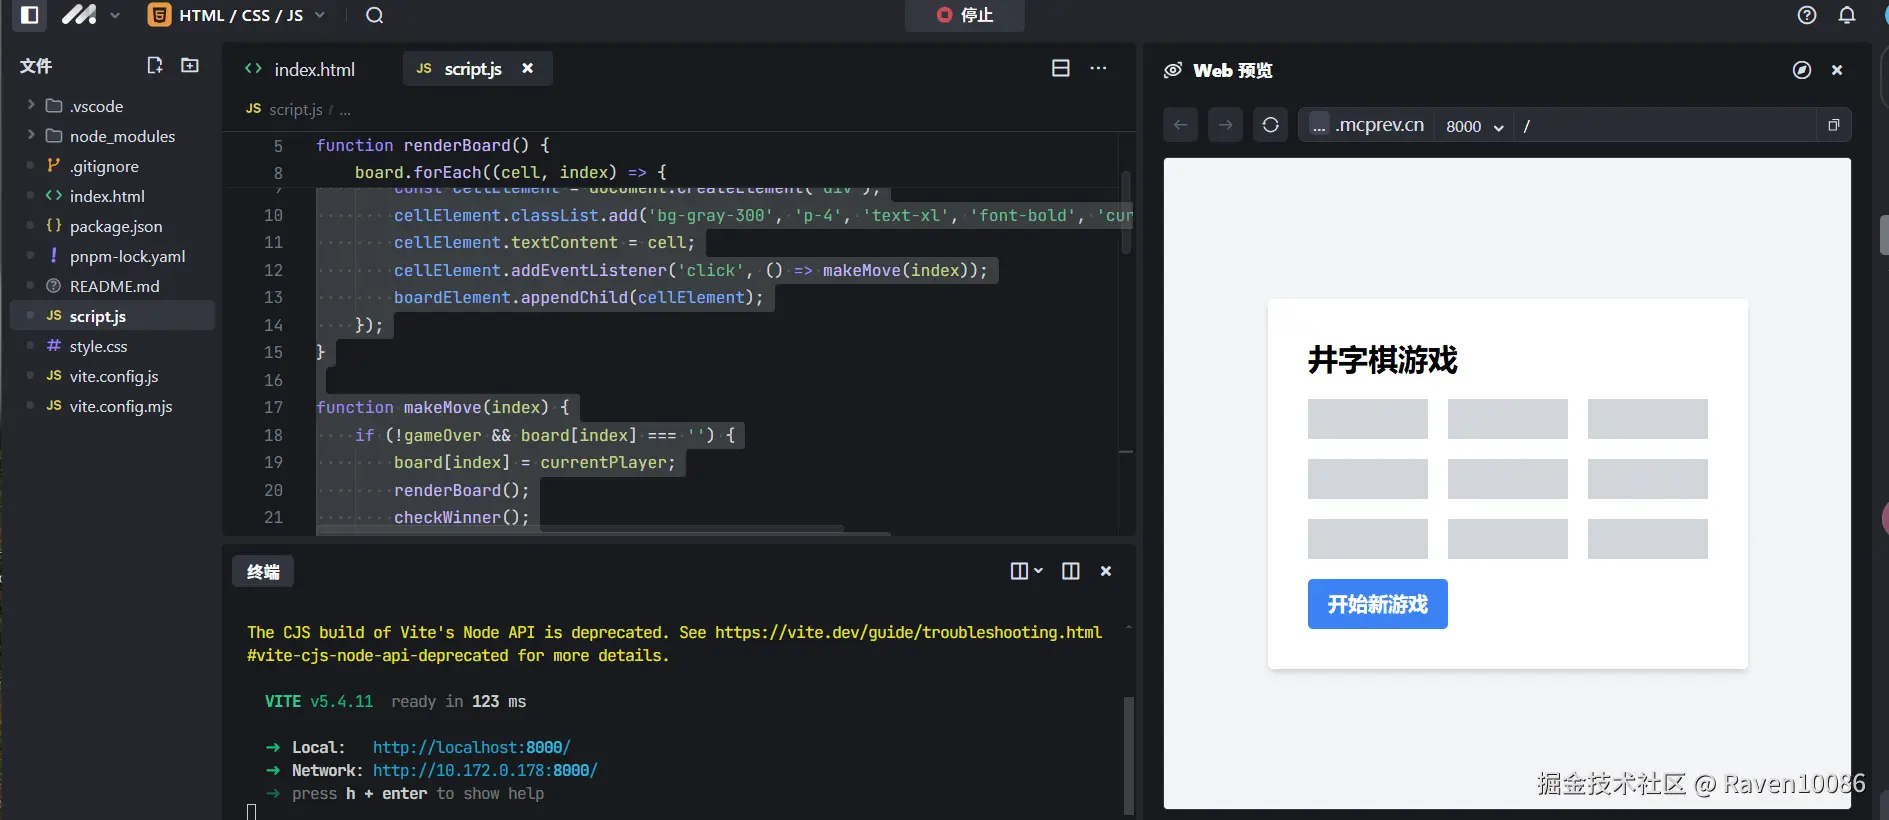
Task: Click the top-right tic-tac-toe cell
Action: (1647, 419)
